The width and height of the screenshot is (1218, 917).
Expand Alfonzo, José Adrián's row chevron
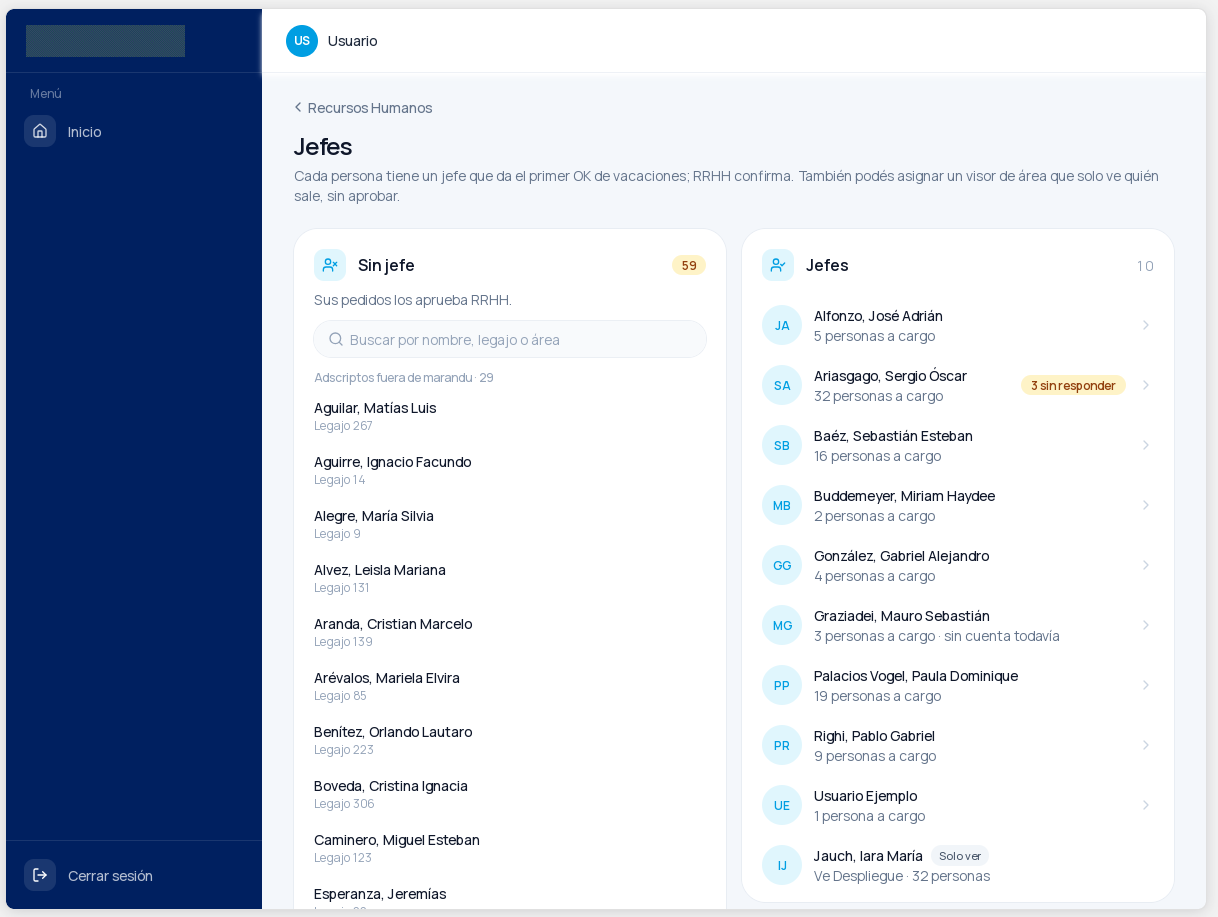click(1146, 325)
